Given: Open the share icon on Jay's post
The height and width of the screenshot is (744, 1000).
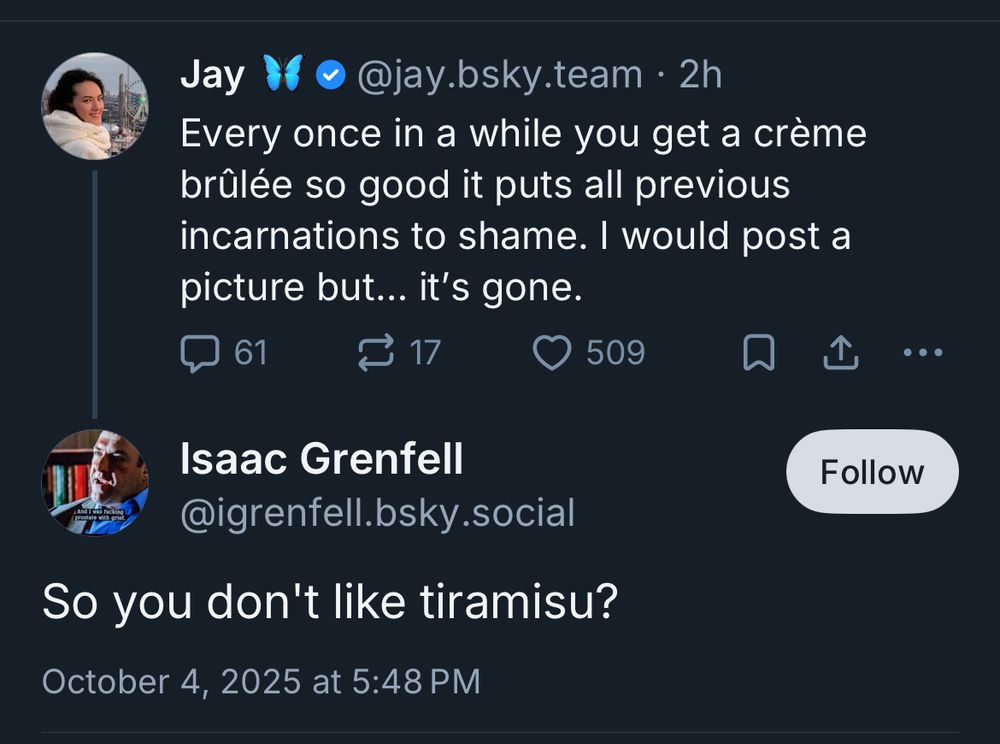Looking at the screenshot, I should (841, 352).
